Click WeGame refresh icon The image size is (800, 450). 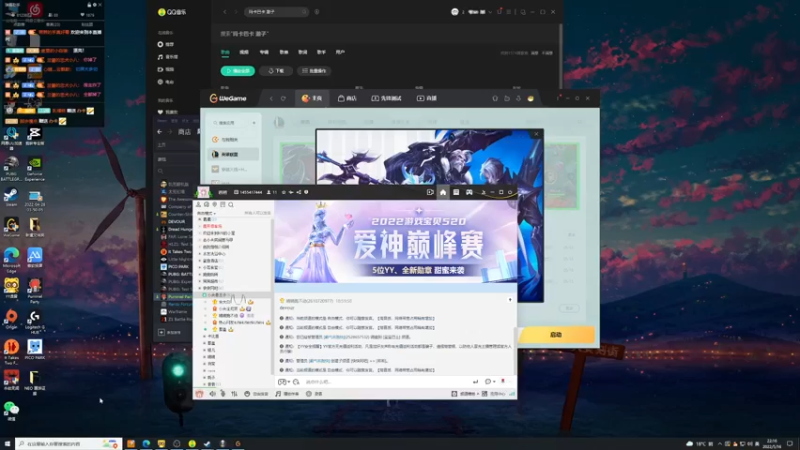tap(283, 98)
